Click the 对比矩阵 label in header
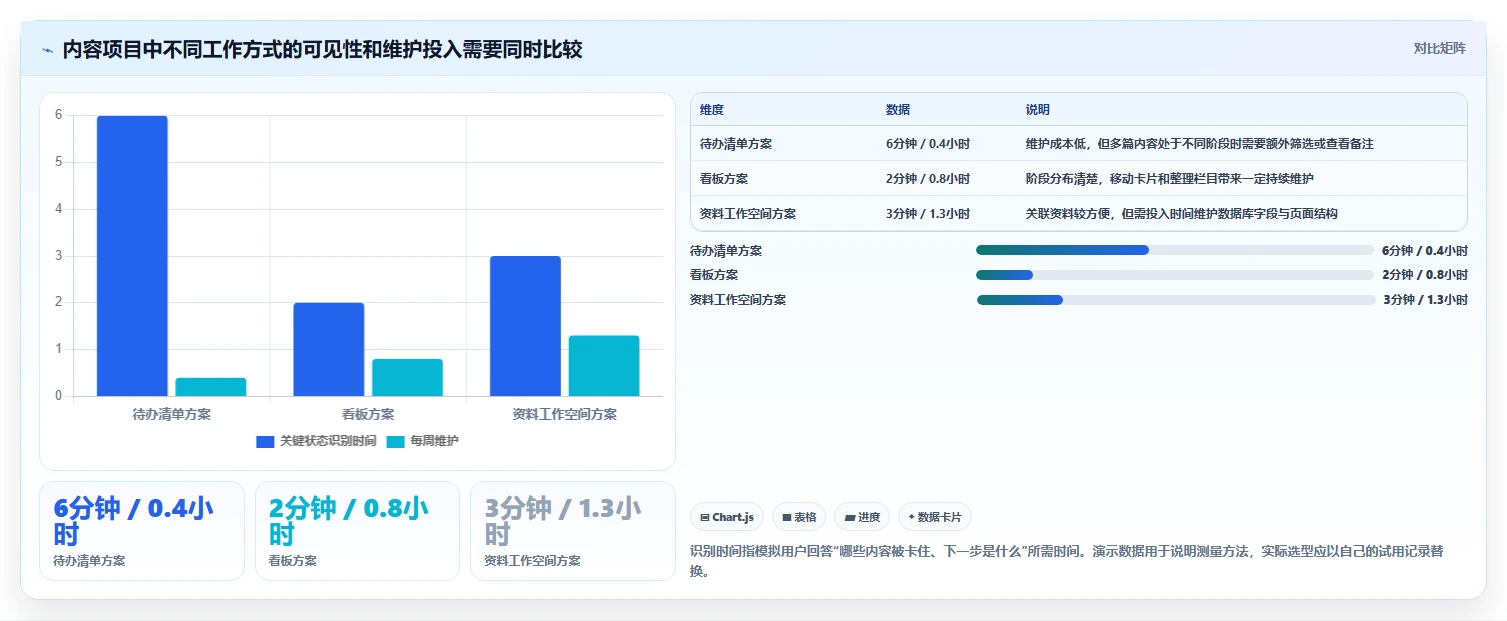This screenshot has width=1507, height=621. (1440, 49)
